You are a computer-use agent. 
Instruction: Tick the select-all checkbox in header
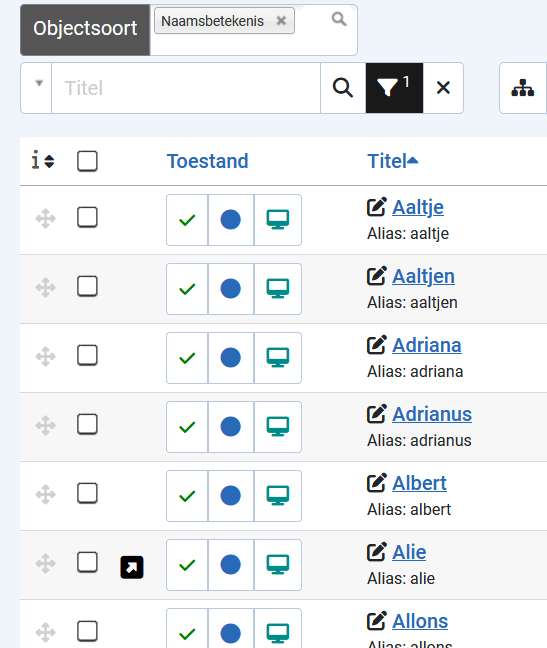[87, 161]
